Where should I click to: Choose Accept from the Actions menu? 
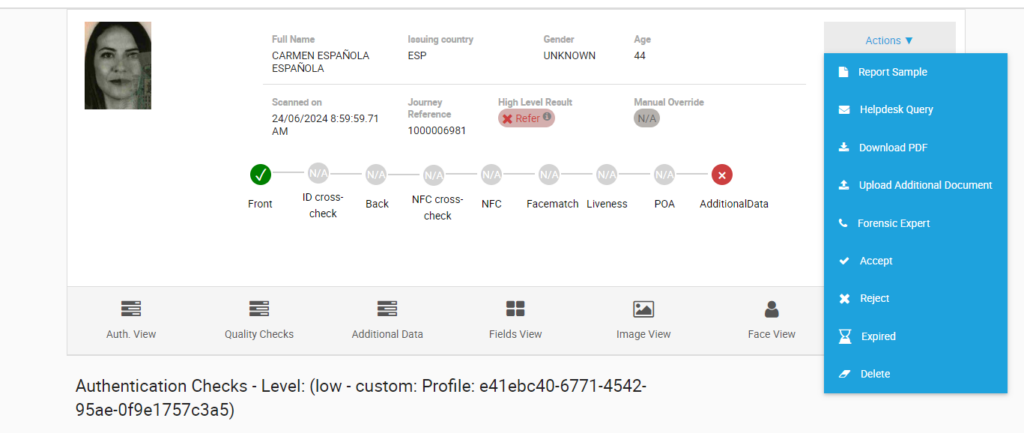point(875,261)
